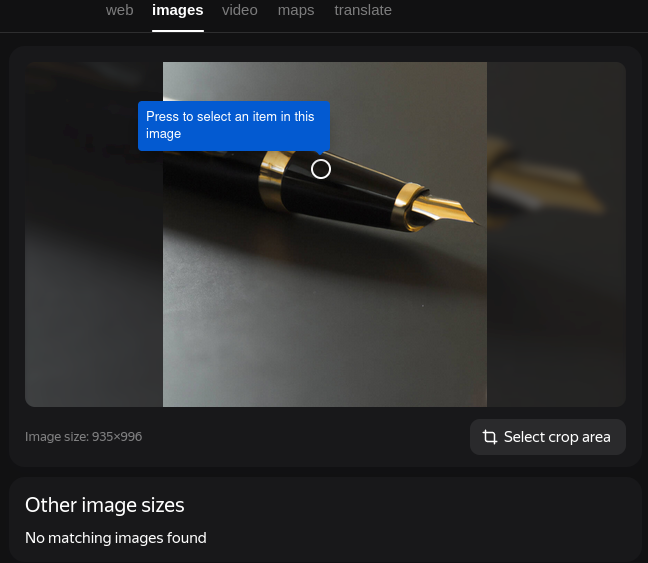Go to the maps tab

(296, 10)
